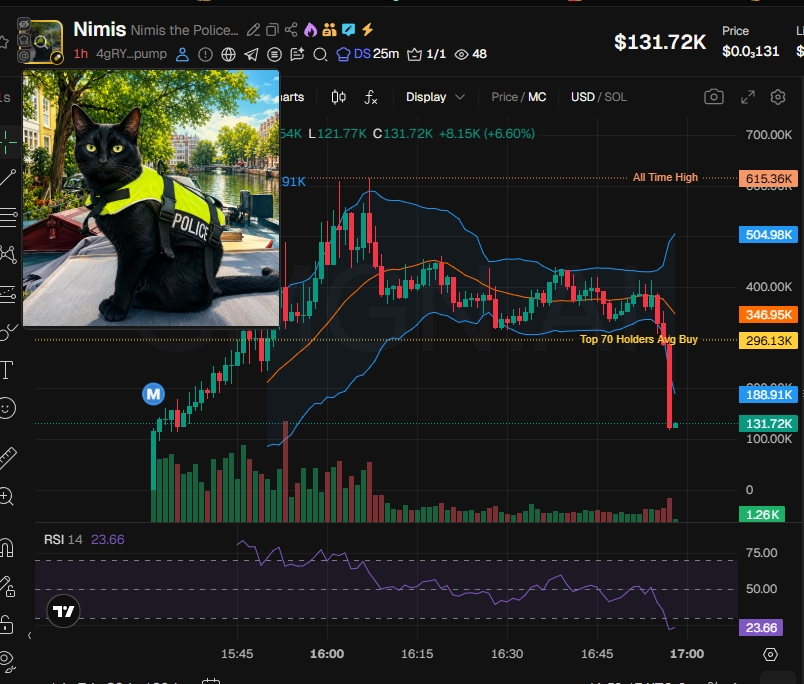
Task: Open the emoji icons tool
Action: pos(7,408)
